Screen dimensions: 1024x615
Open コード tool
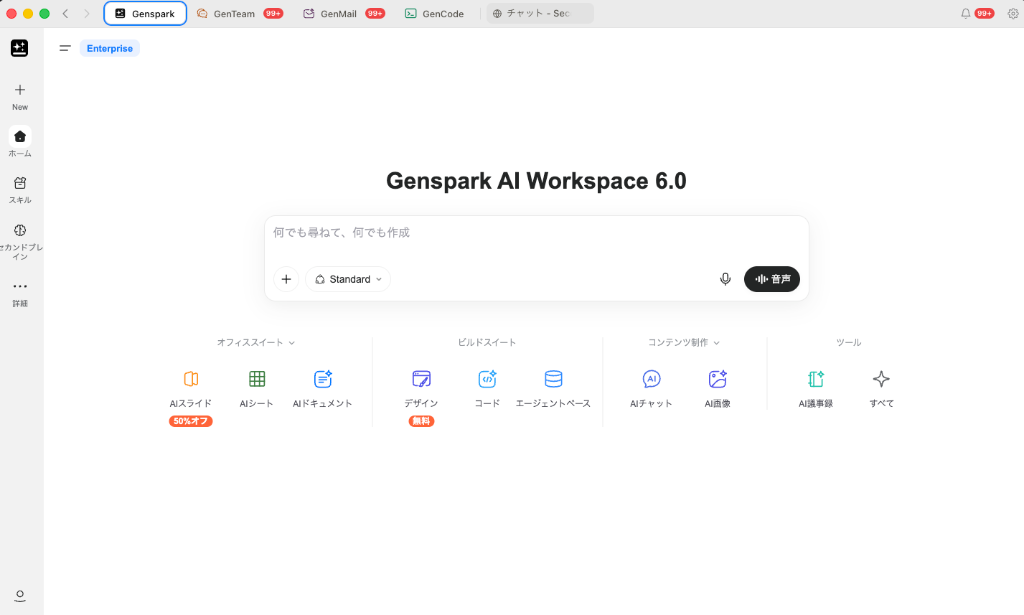[487, 388]
